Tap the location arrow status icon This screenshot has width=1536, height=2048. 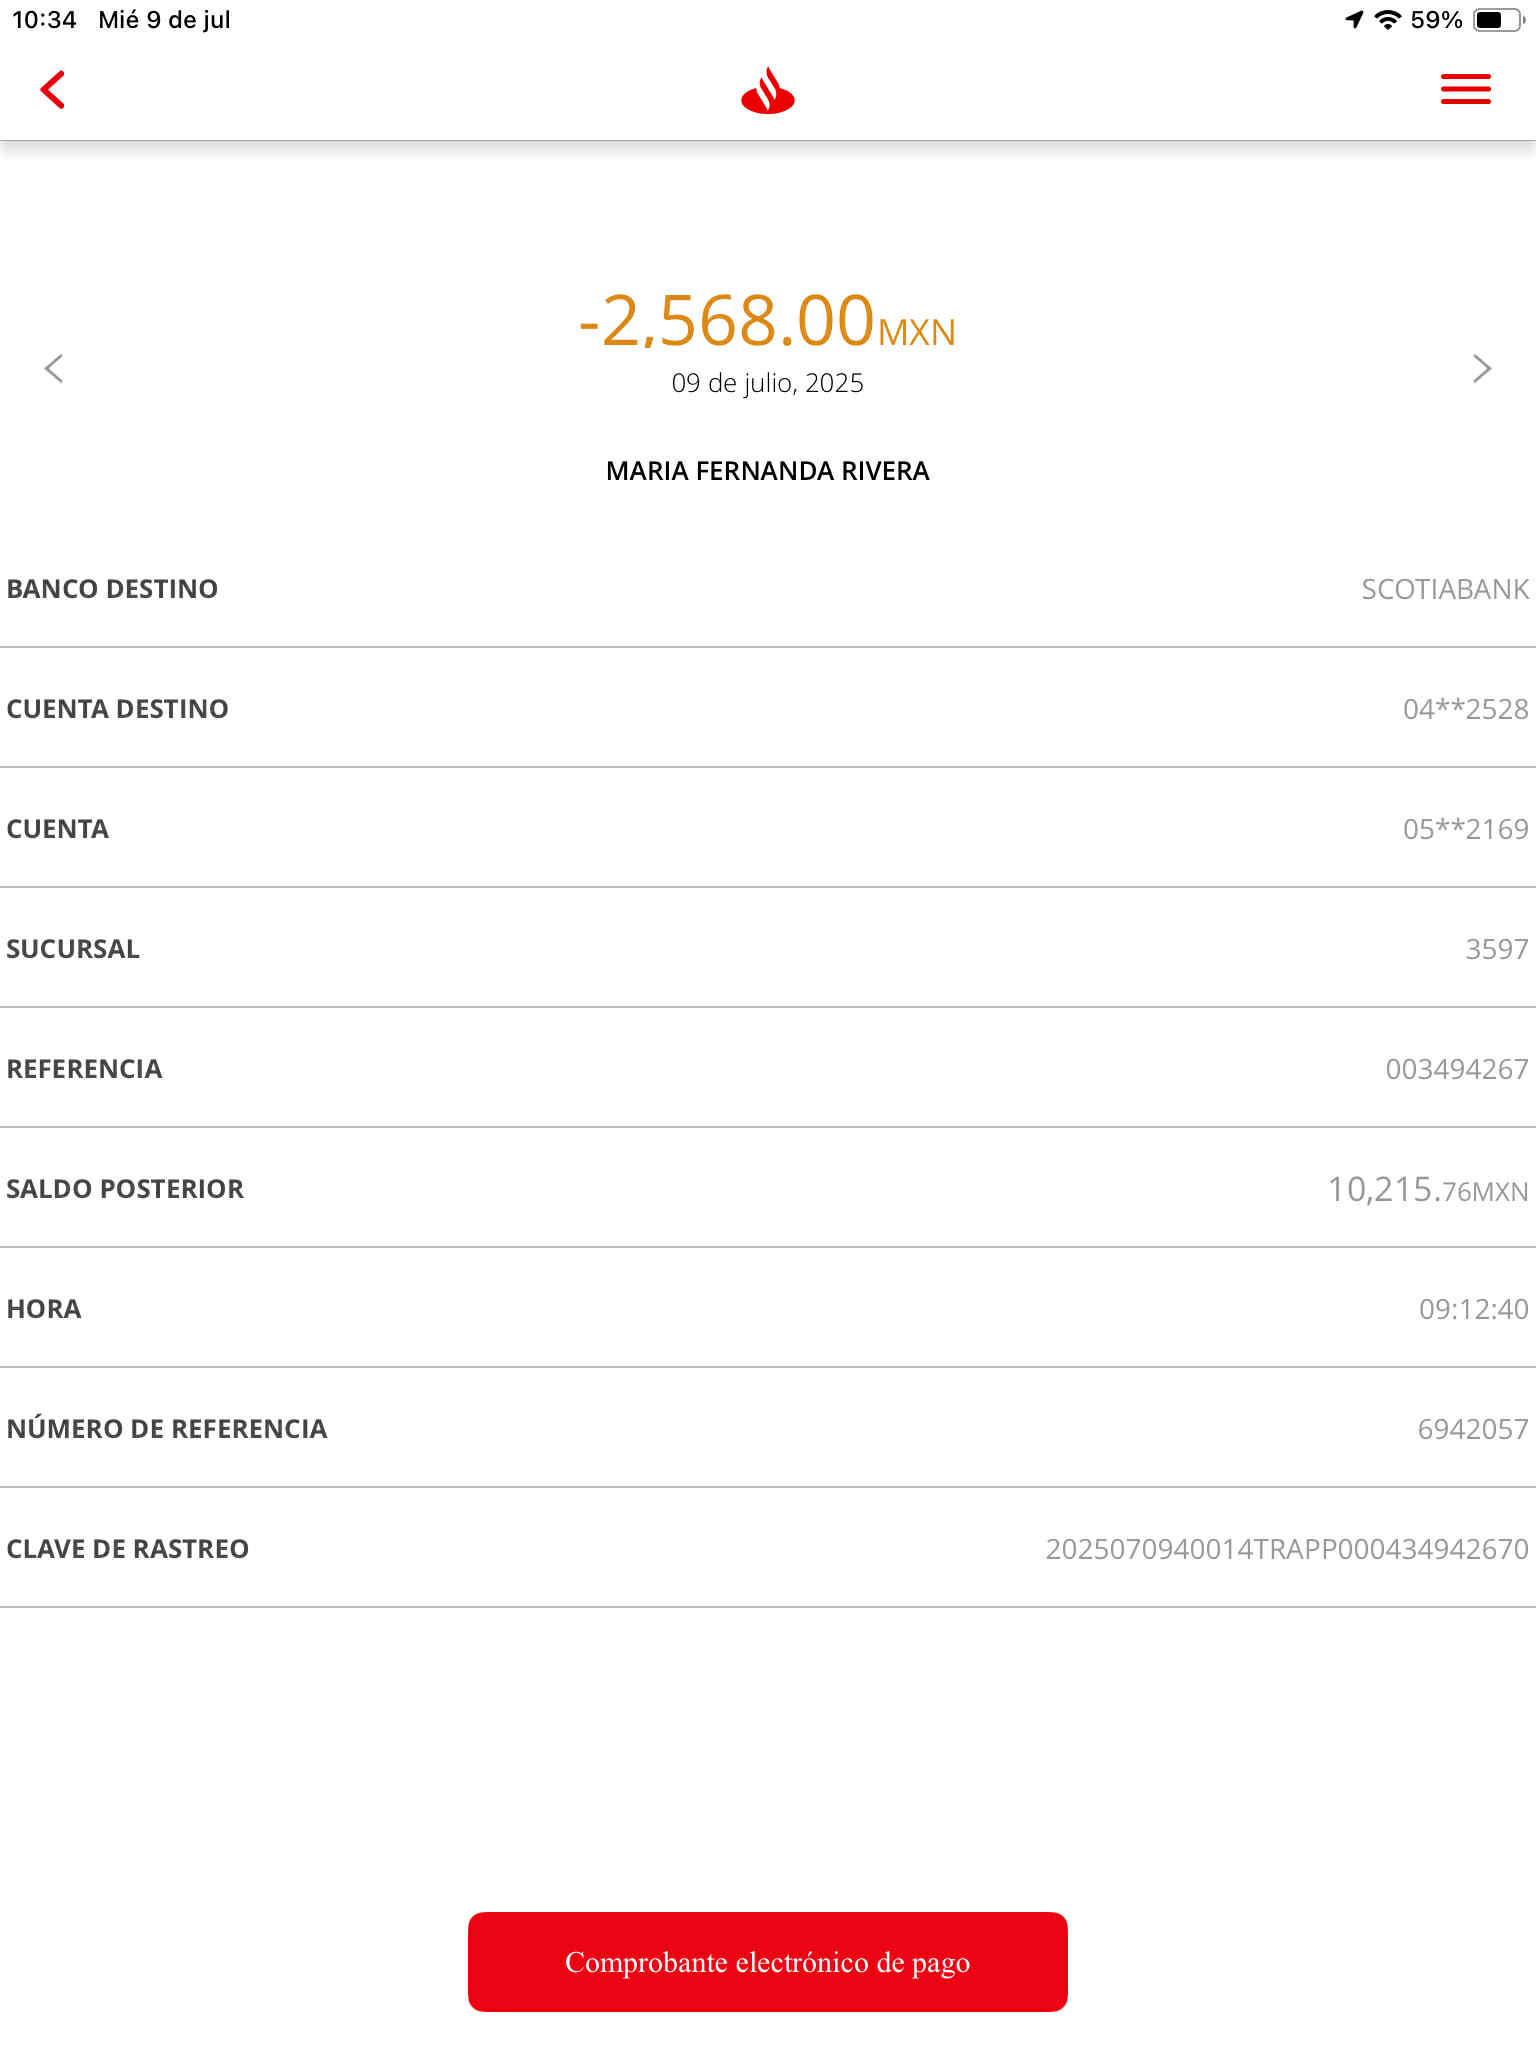[1354, 19]
